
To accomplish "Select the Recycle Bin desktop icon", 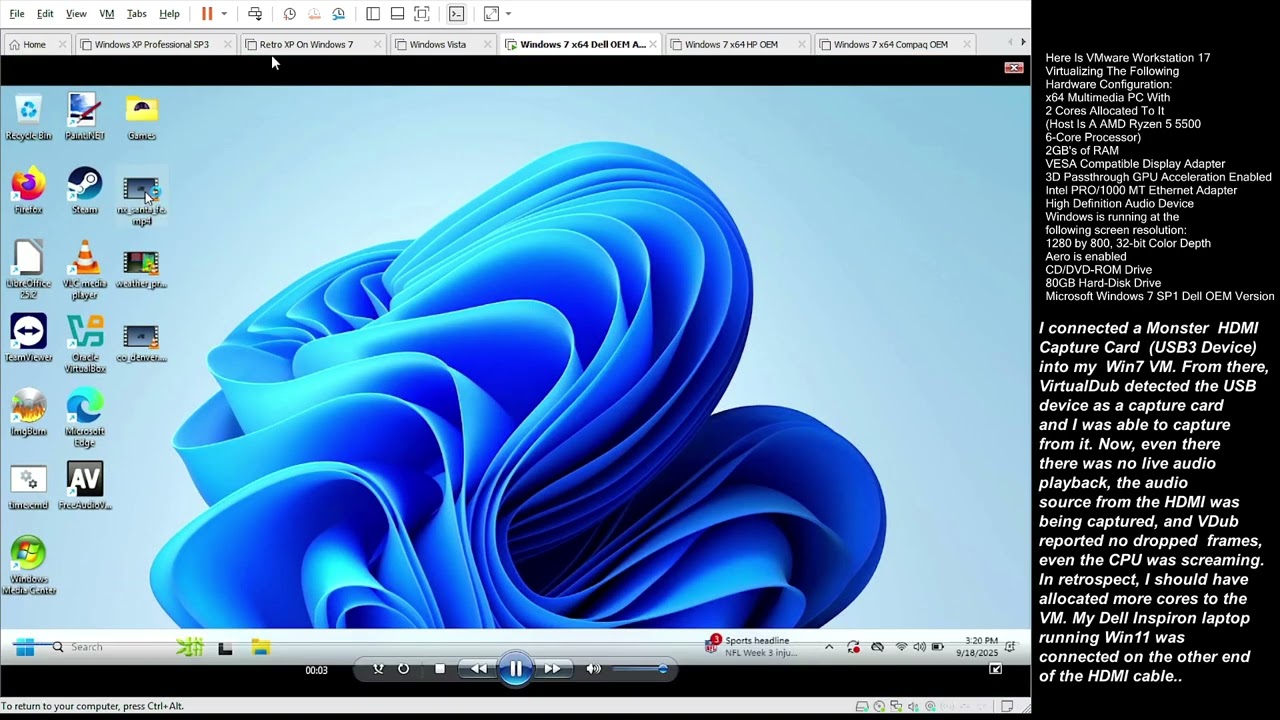I will tap(29, 117).
